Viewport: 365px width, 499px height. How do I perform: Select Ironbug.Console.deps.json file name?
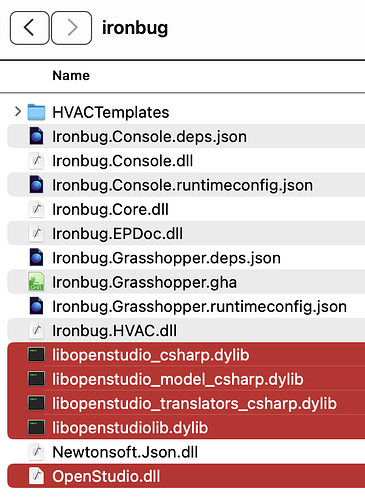[x=149, y=137]
